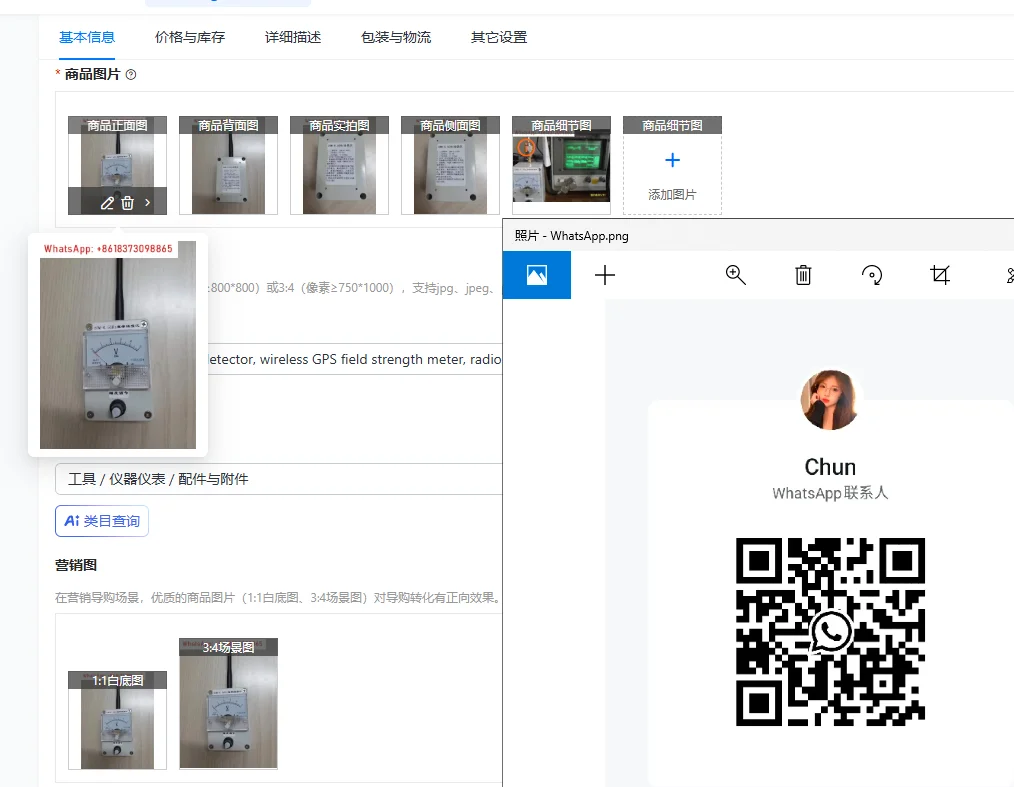Select the 商品背面图 thumbnail
Viewport: 1014px width, 787px height.
tap(228, 166)
